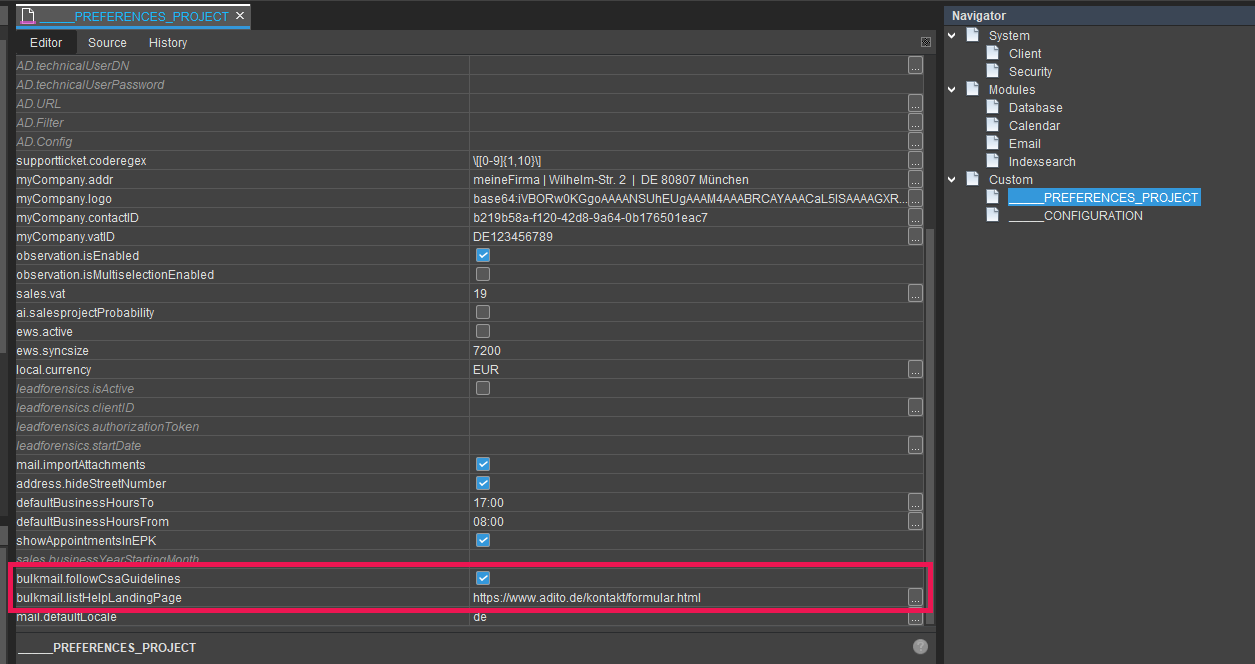Enable observation.isMultiselectionEnabled checkbox
Image resolution: width=1255 pixels, height=664 pixels.
click(x=483, y=274)
